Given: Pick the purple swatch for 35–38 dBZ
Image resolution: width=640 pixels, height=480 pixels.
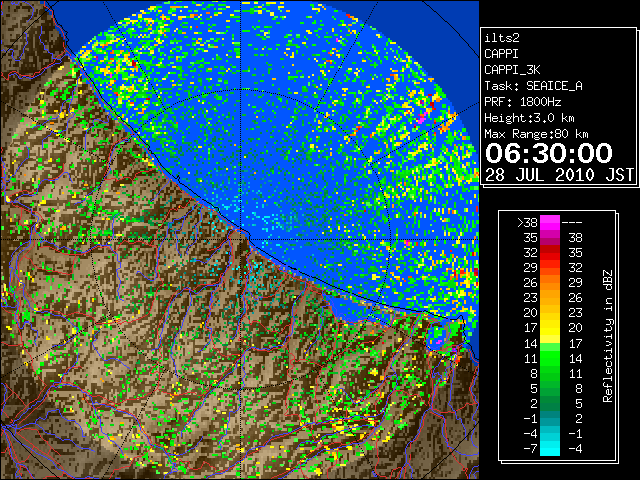Looking at the screenshot, I should click(550, 238).
